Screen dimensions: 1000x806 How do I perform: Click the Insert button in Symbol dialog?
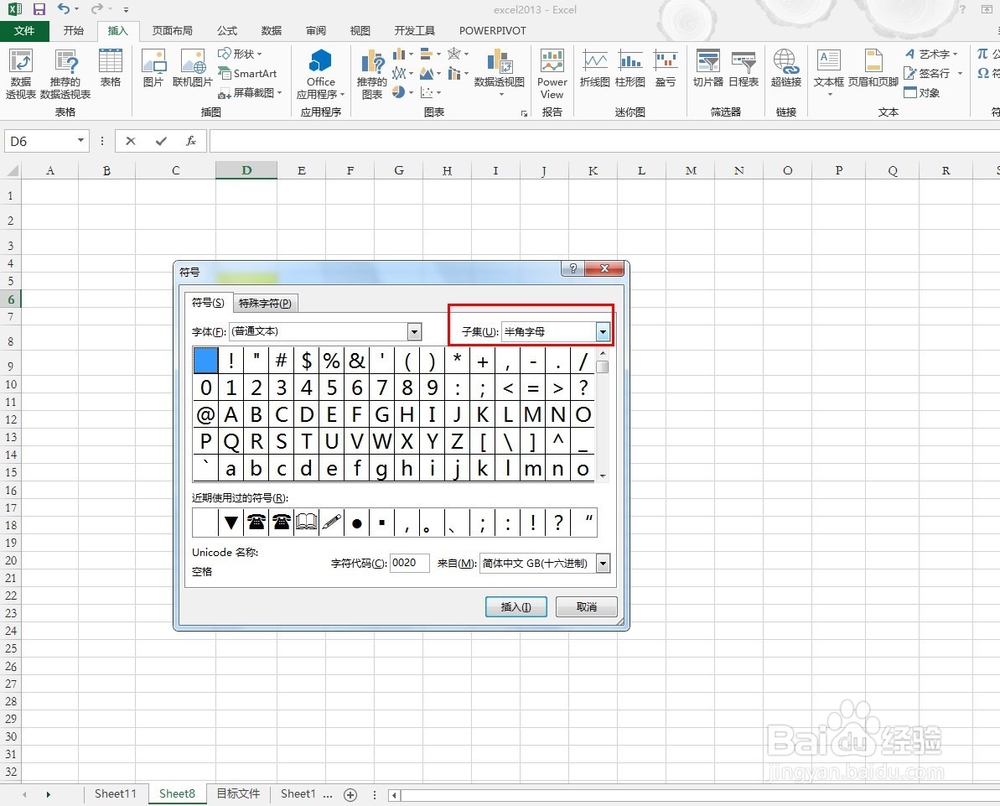pos(516,606)
